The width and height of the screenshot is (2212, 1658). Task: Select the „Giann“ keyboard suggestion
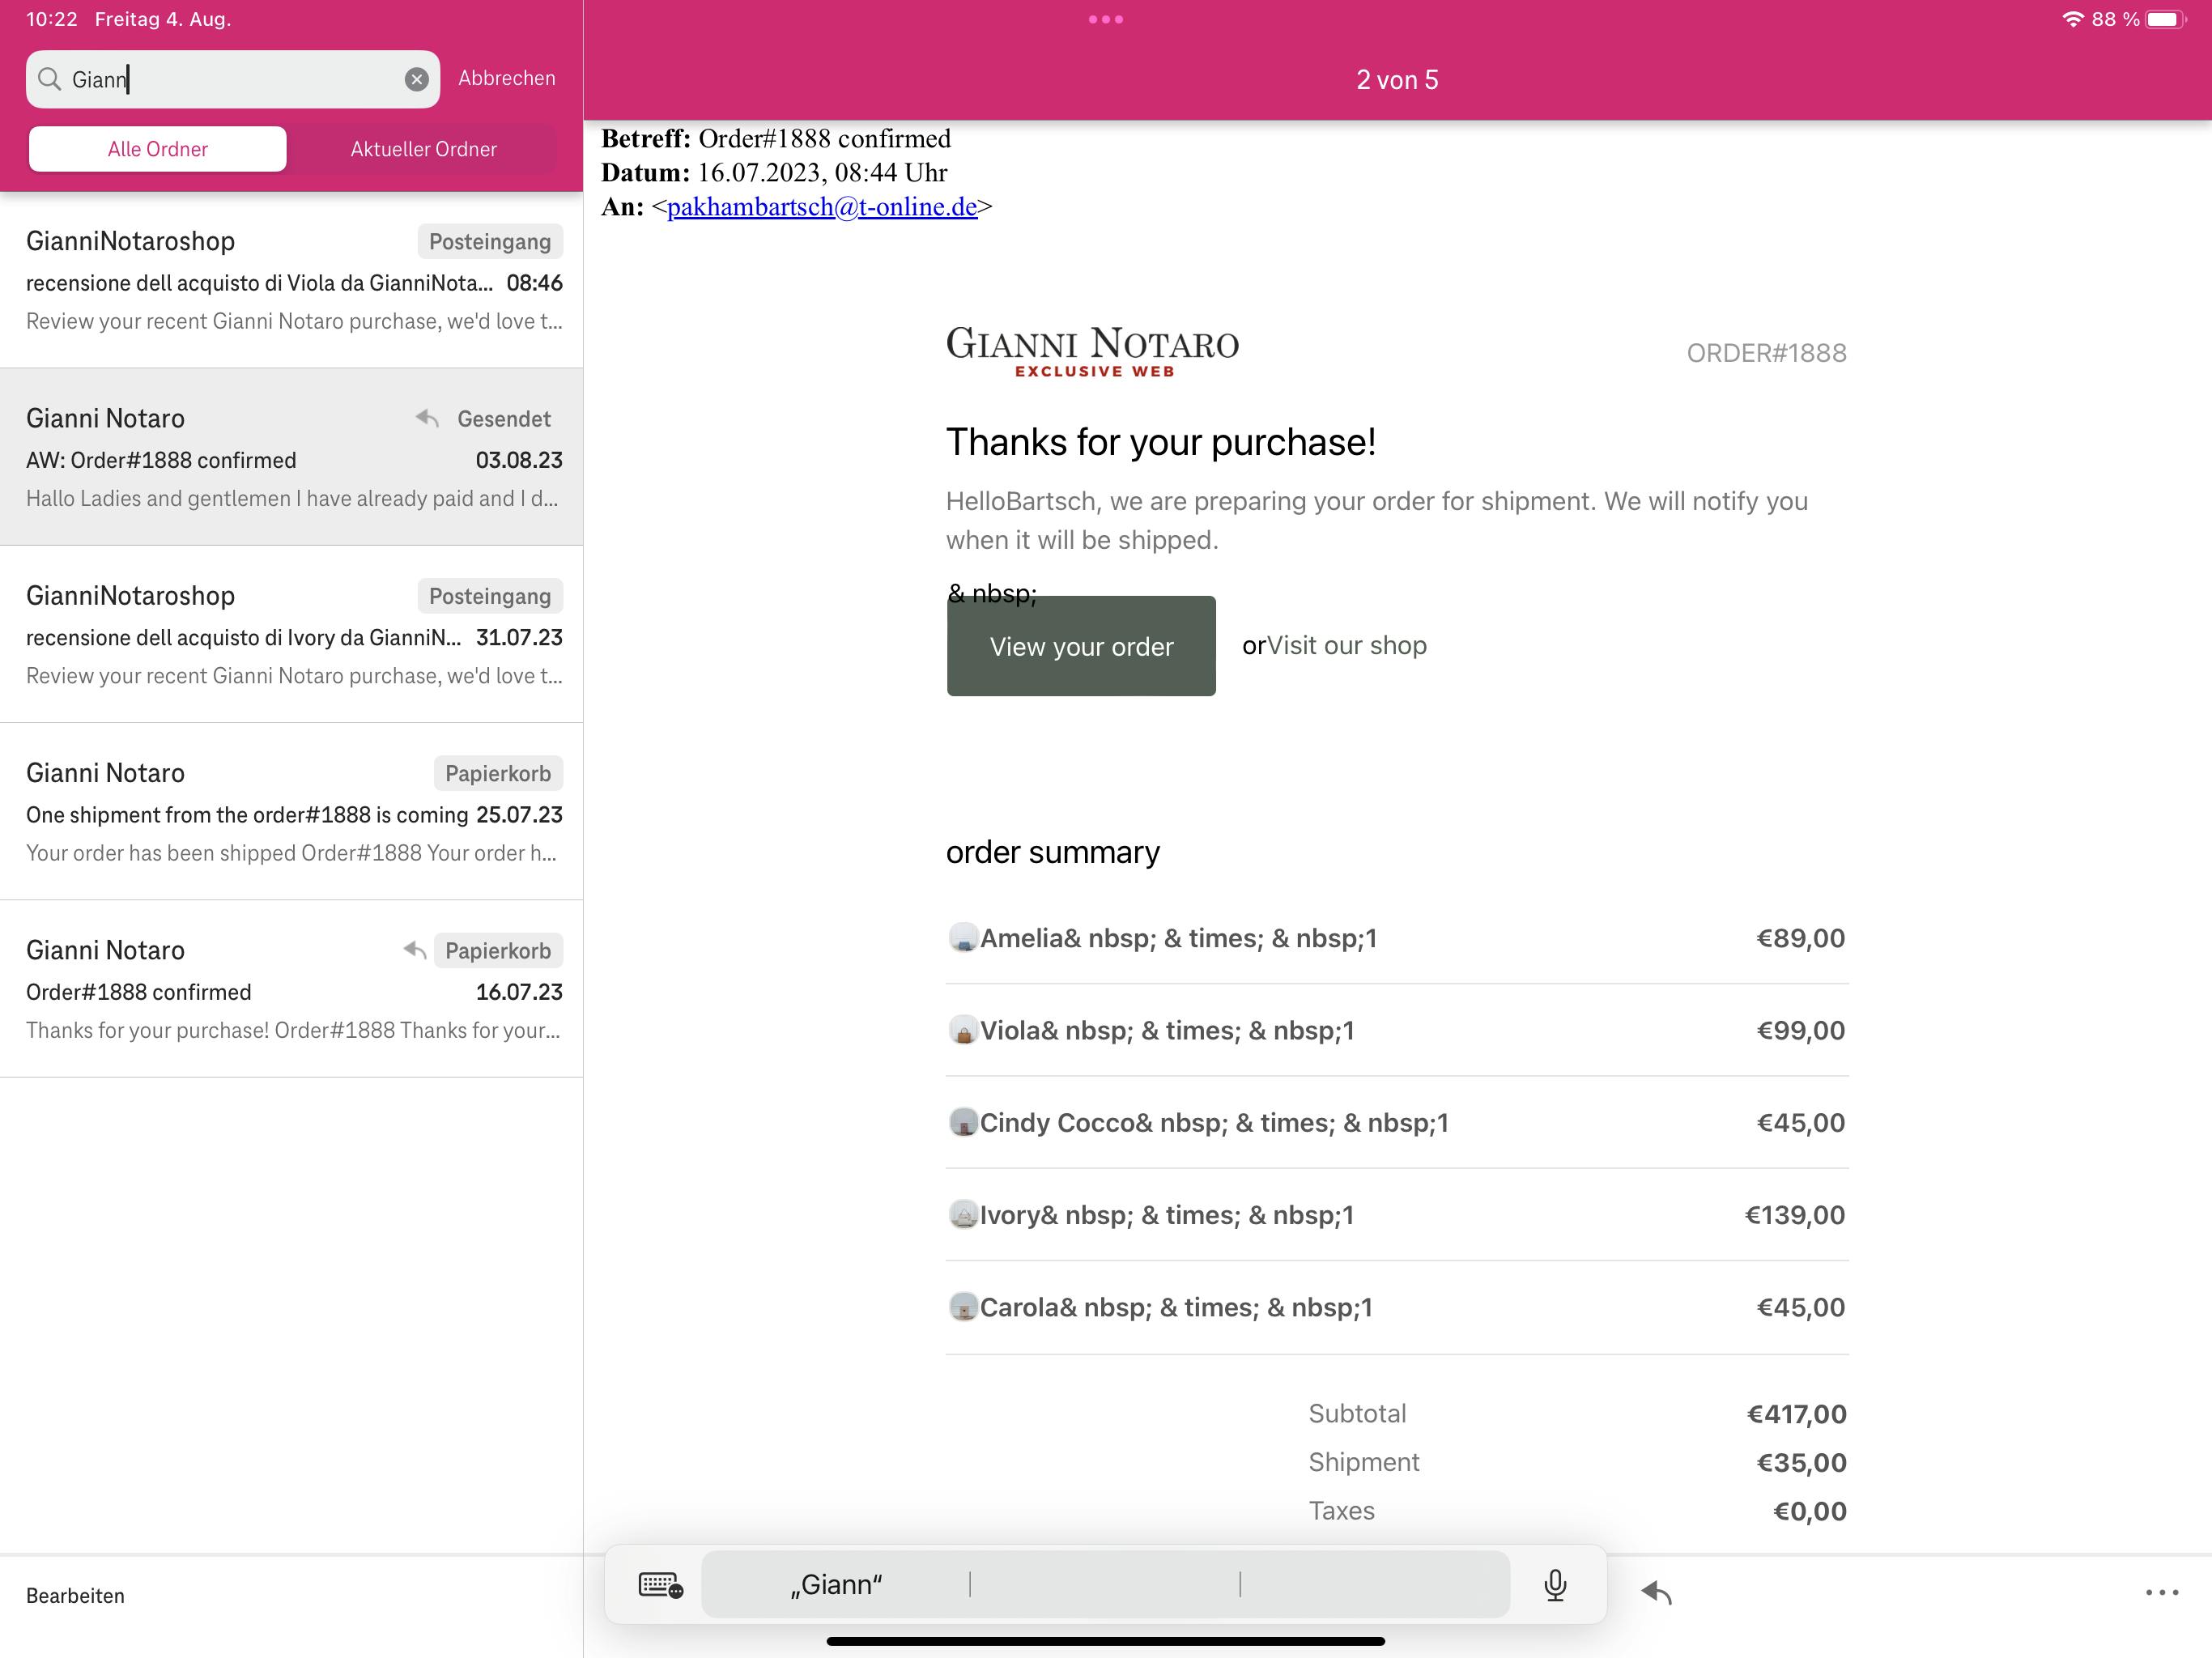click(836, 1585)
